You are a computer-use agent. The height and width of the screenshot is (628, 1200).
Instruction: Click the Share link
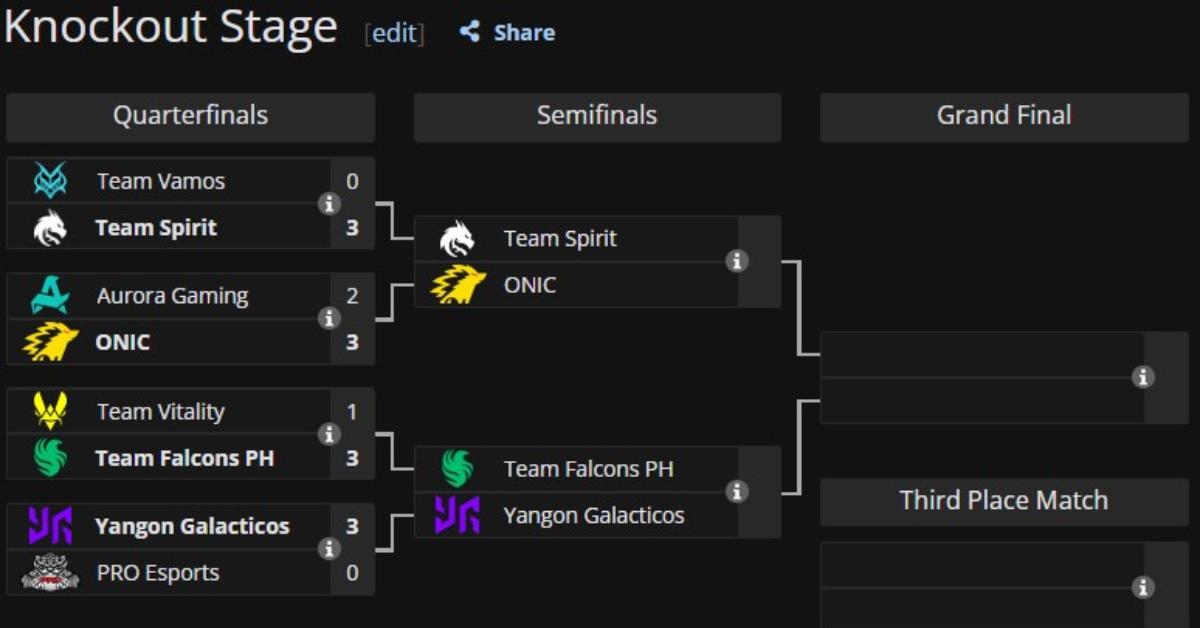(x=524, y=33)
